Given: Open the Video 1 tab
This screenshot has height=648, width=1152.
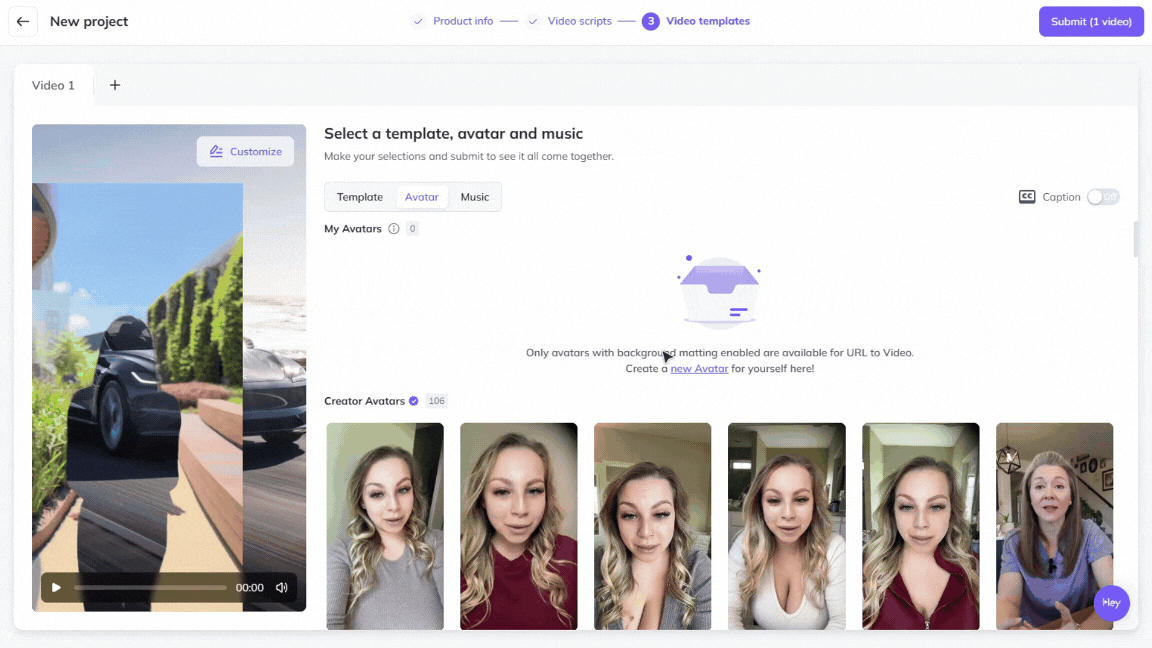Looking at the screenshot, I should (x=53, y=85).
